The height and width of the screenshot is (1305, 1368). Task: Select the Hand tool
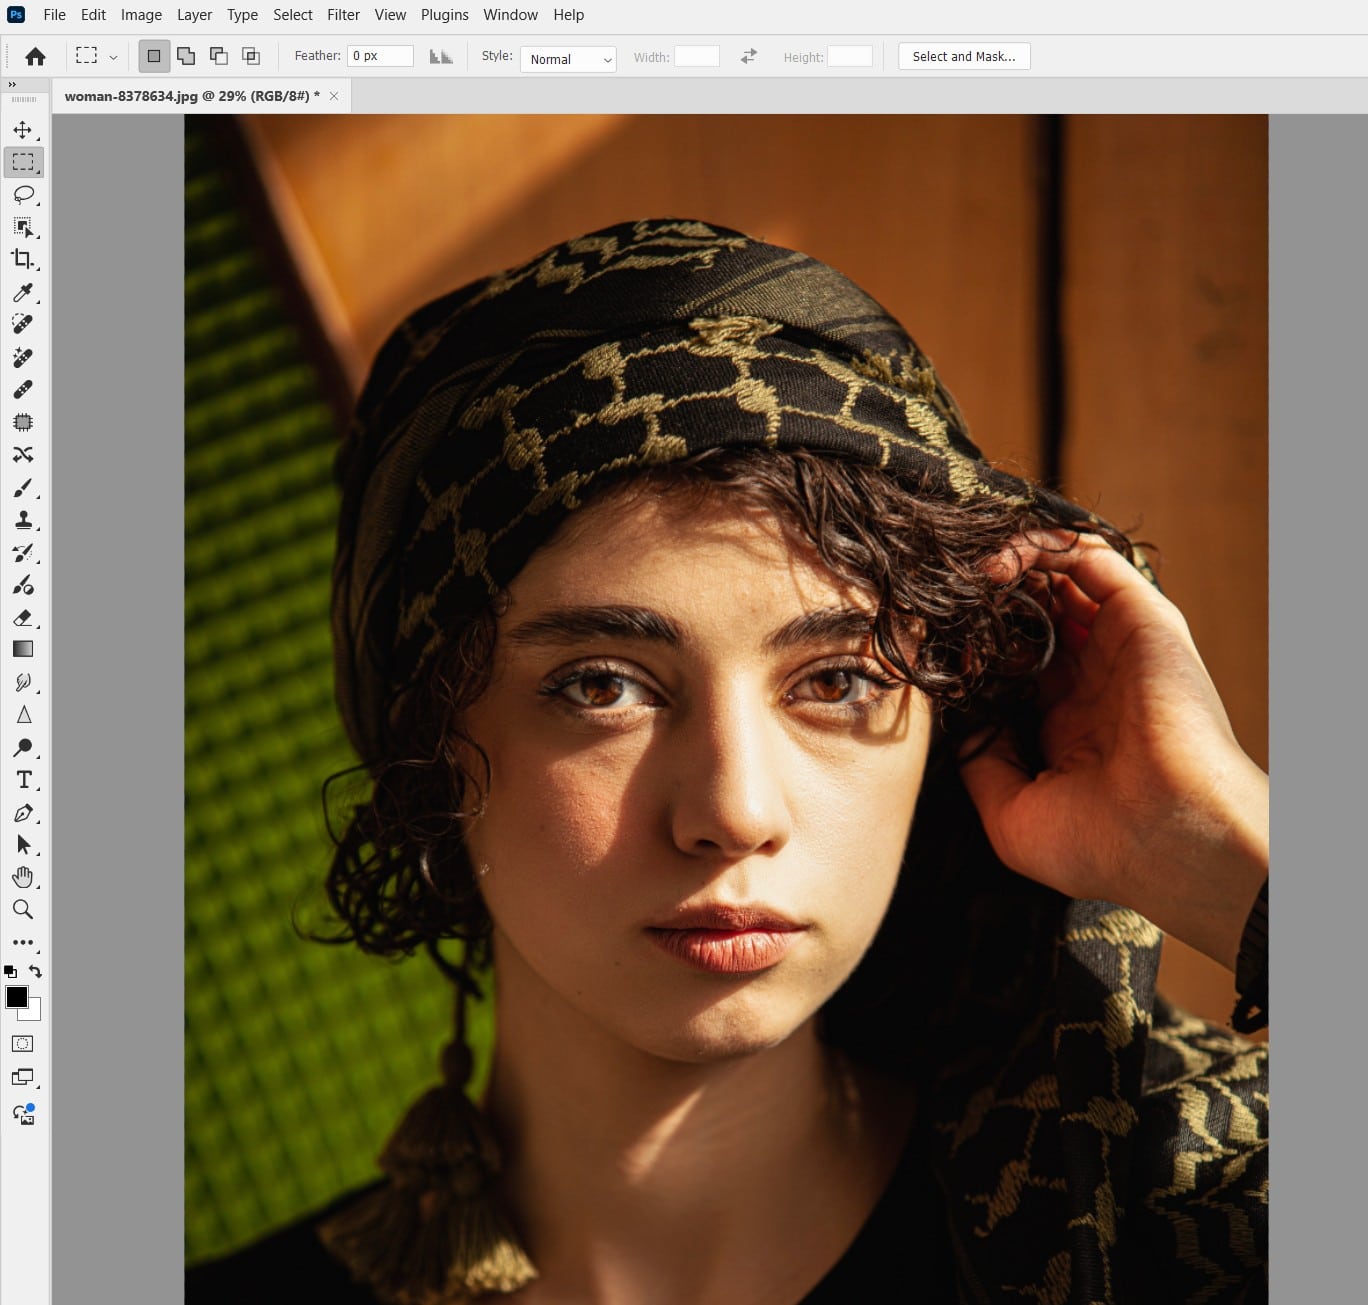pyautogui.click(x=23, y=877)
